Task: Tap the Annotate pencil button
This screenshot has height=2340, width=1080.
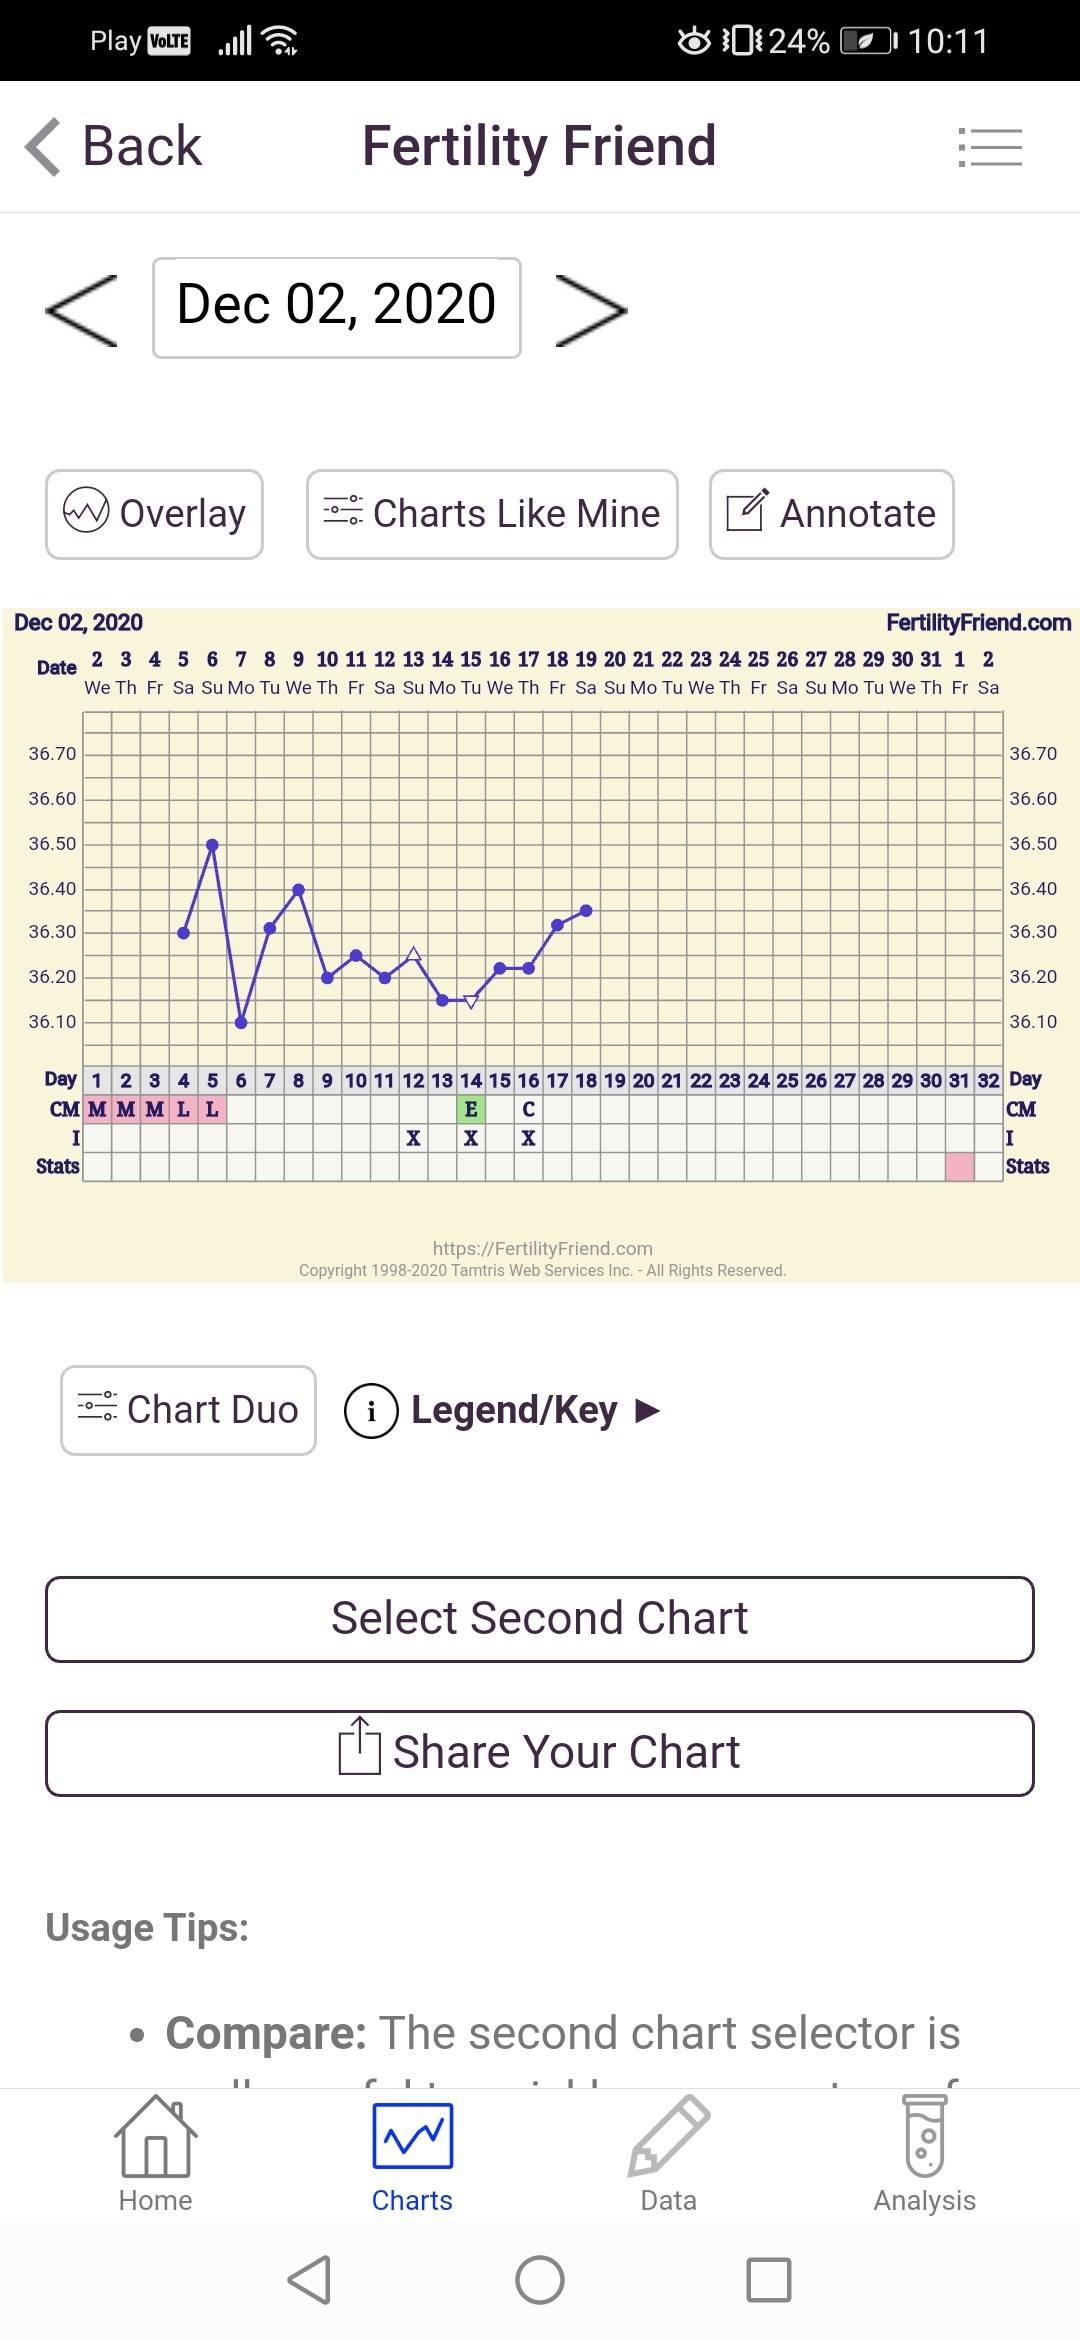Action: click(x=831, y=514)
